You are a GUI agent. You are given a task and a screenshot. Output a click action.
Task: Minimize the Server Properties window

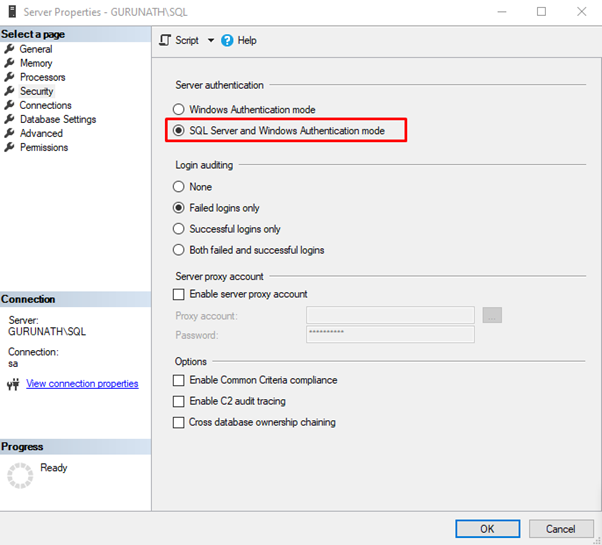(502, 12)
